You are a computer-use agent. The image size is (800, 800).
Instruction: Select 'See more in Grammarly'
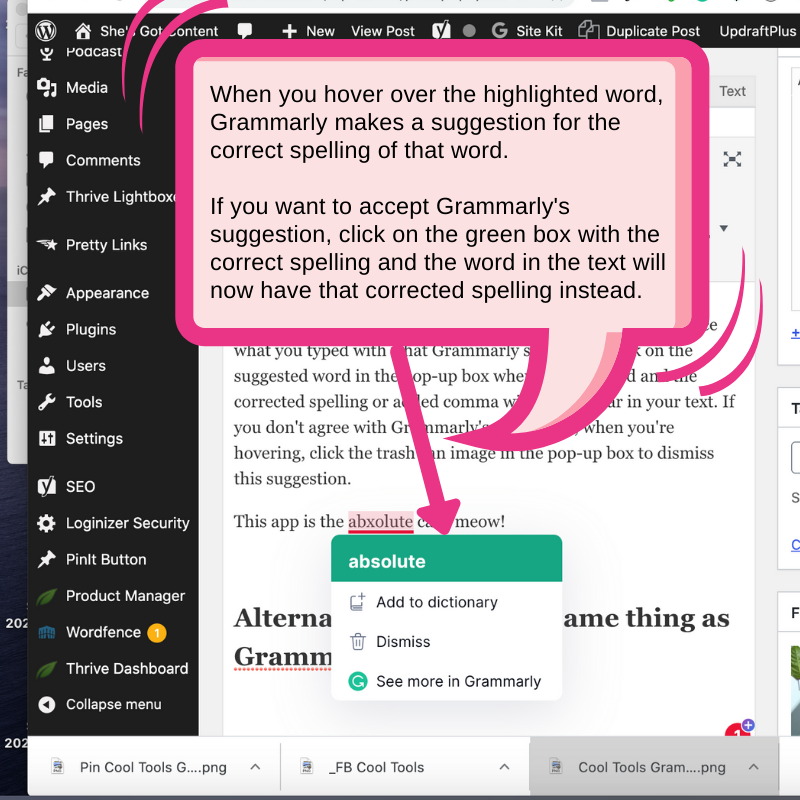pyautogui.click(x=458, y=682)
